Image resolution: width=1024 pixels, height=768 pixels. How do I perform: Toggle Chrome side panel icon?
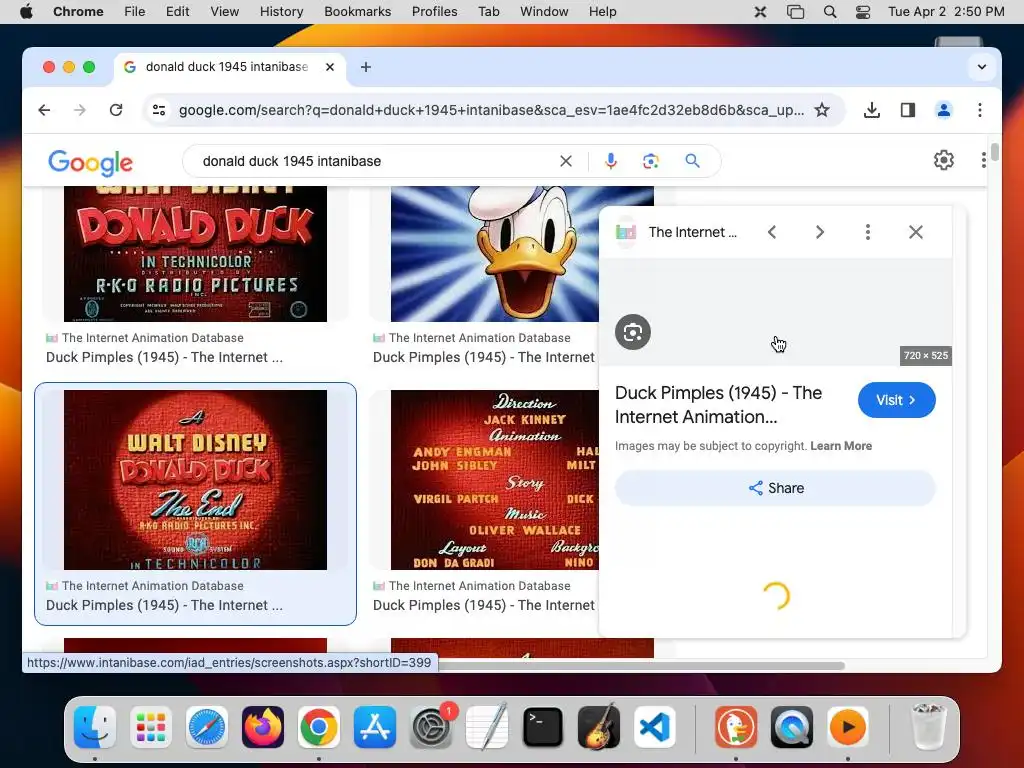[908, 110]
